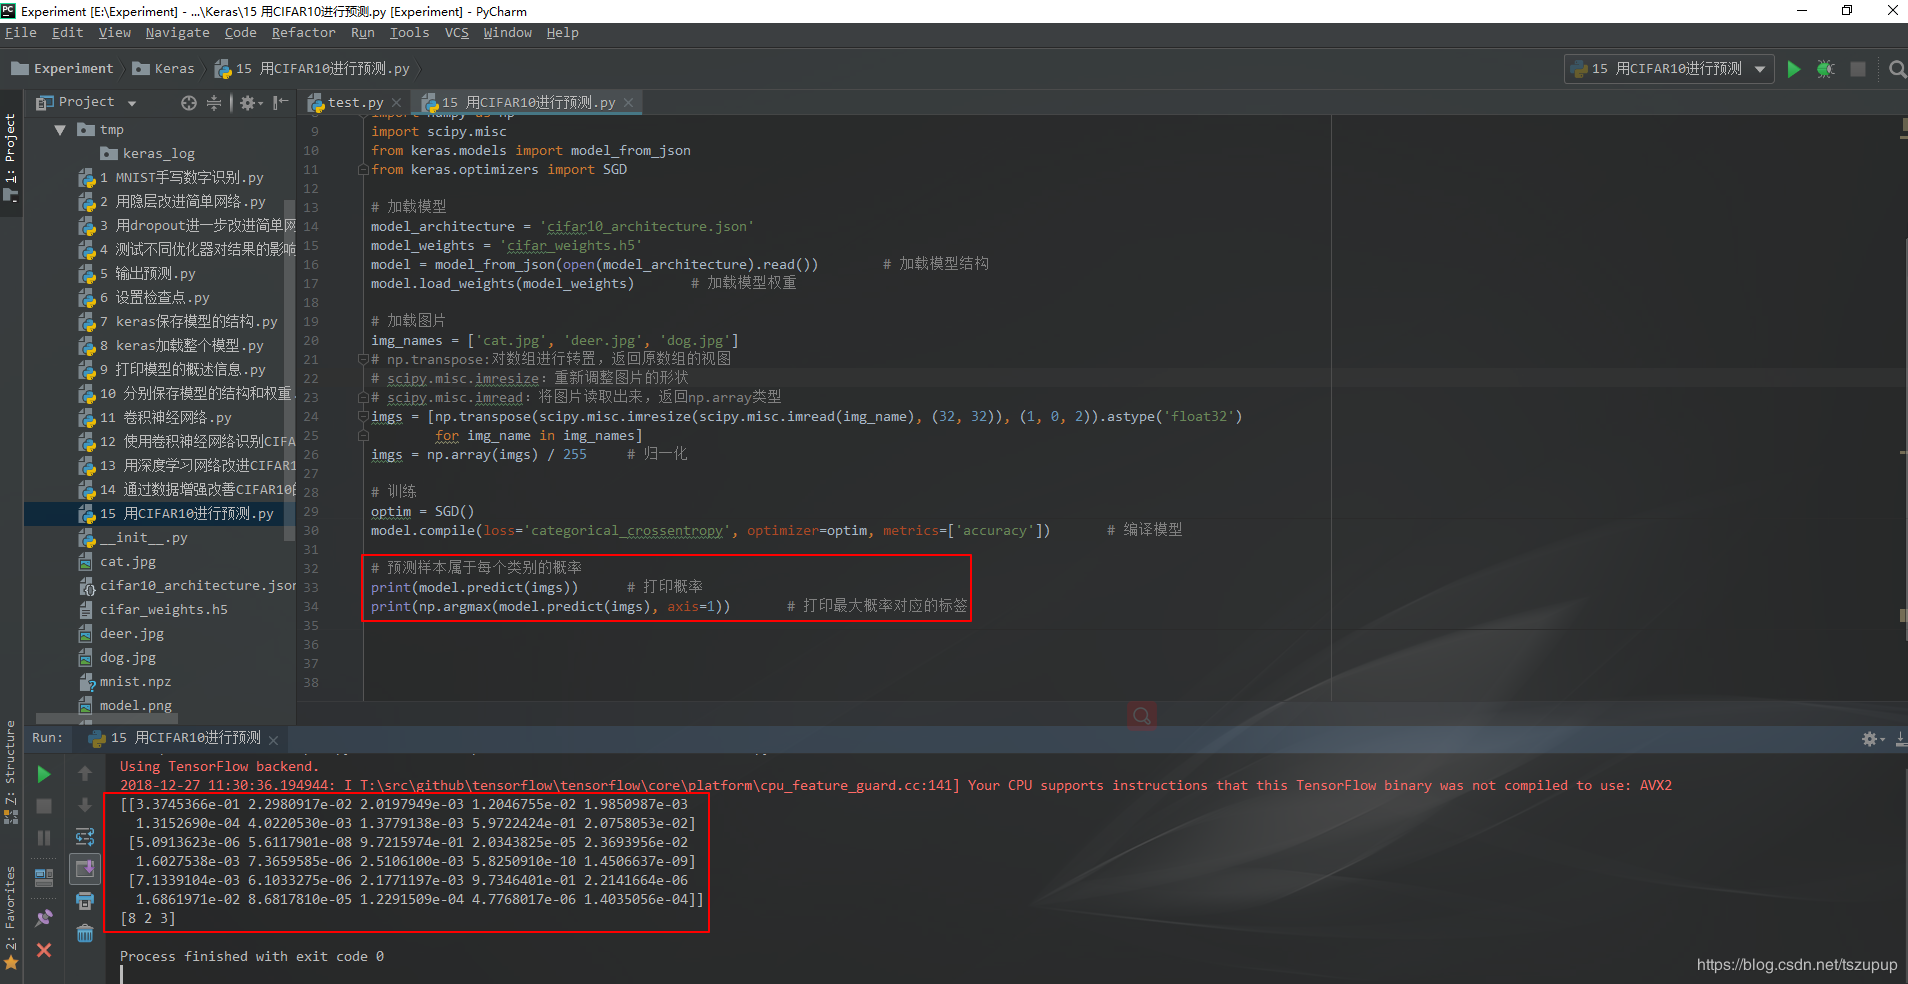Click the [8 2 3] output line
Viewport: 1908px width, 984px height.
(148, 918)
